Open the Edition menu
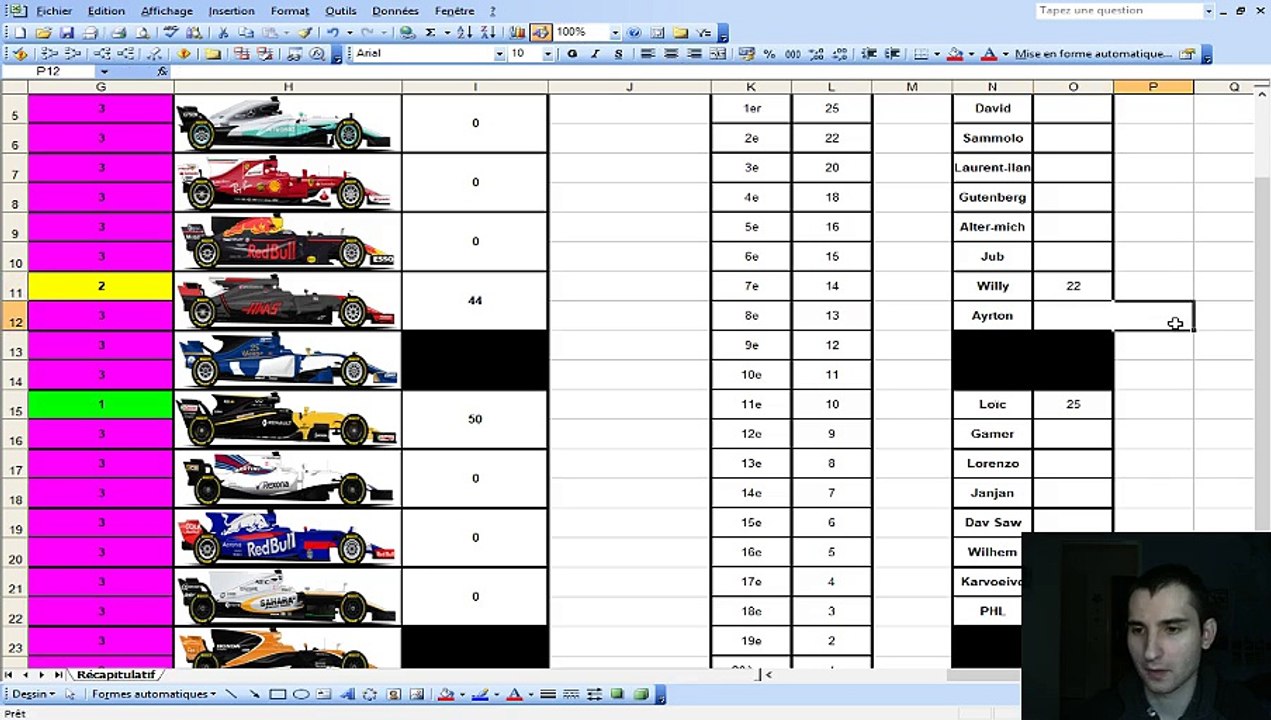The image size is (1271, 720). 106,11
